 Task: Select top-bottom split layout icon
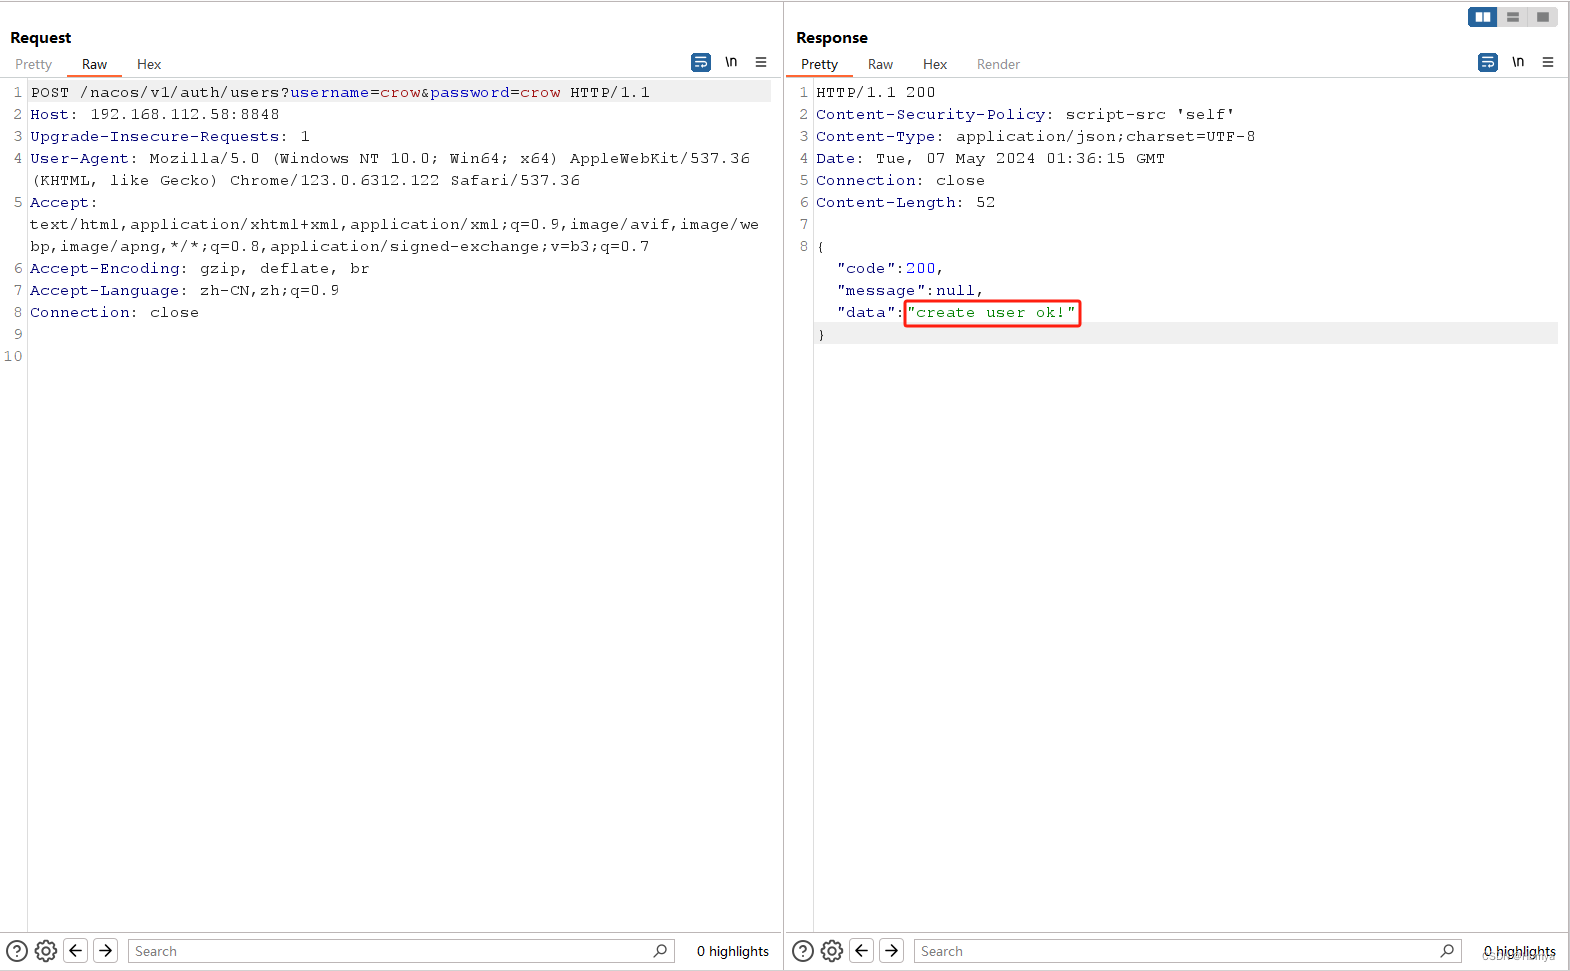coord(1513,17)
